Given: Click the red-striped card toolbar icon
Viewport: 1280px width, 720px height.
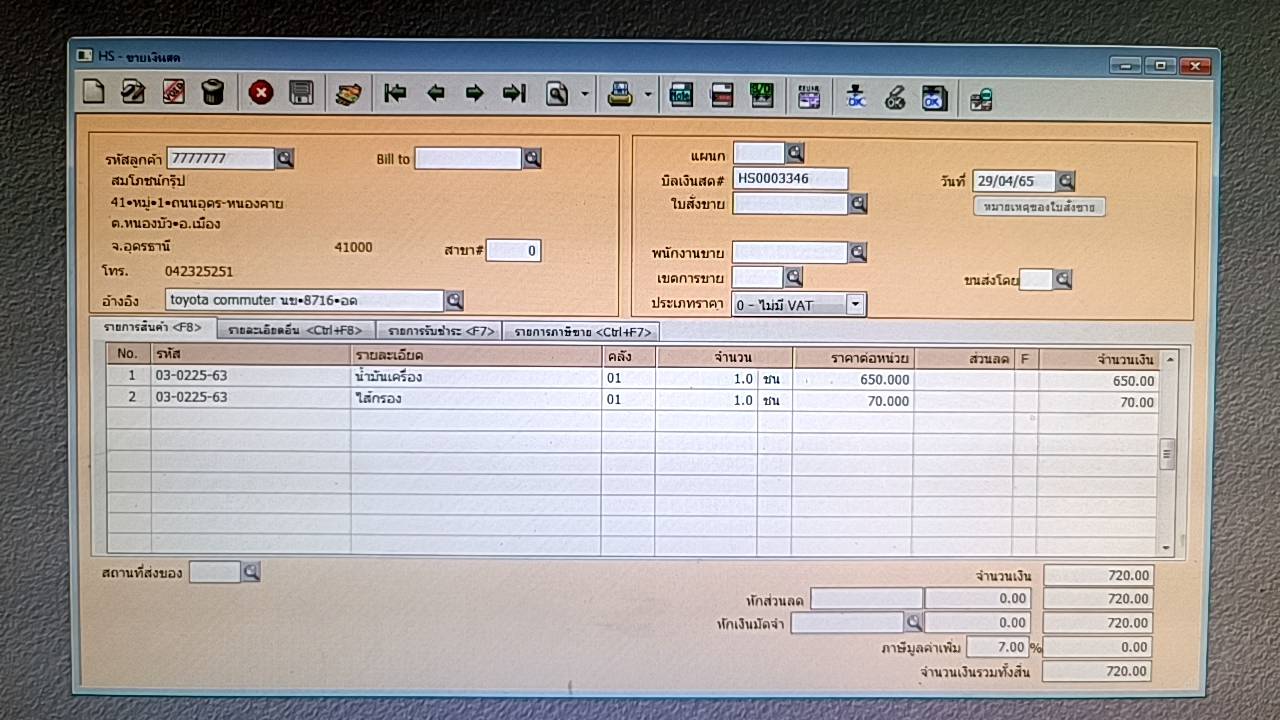Looking at the screenshot, I should 722,96.
